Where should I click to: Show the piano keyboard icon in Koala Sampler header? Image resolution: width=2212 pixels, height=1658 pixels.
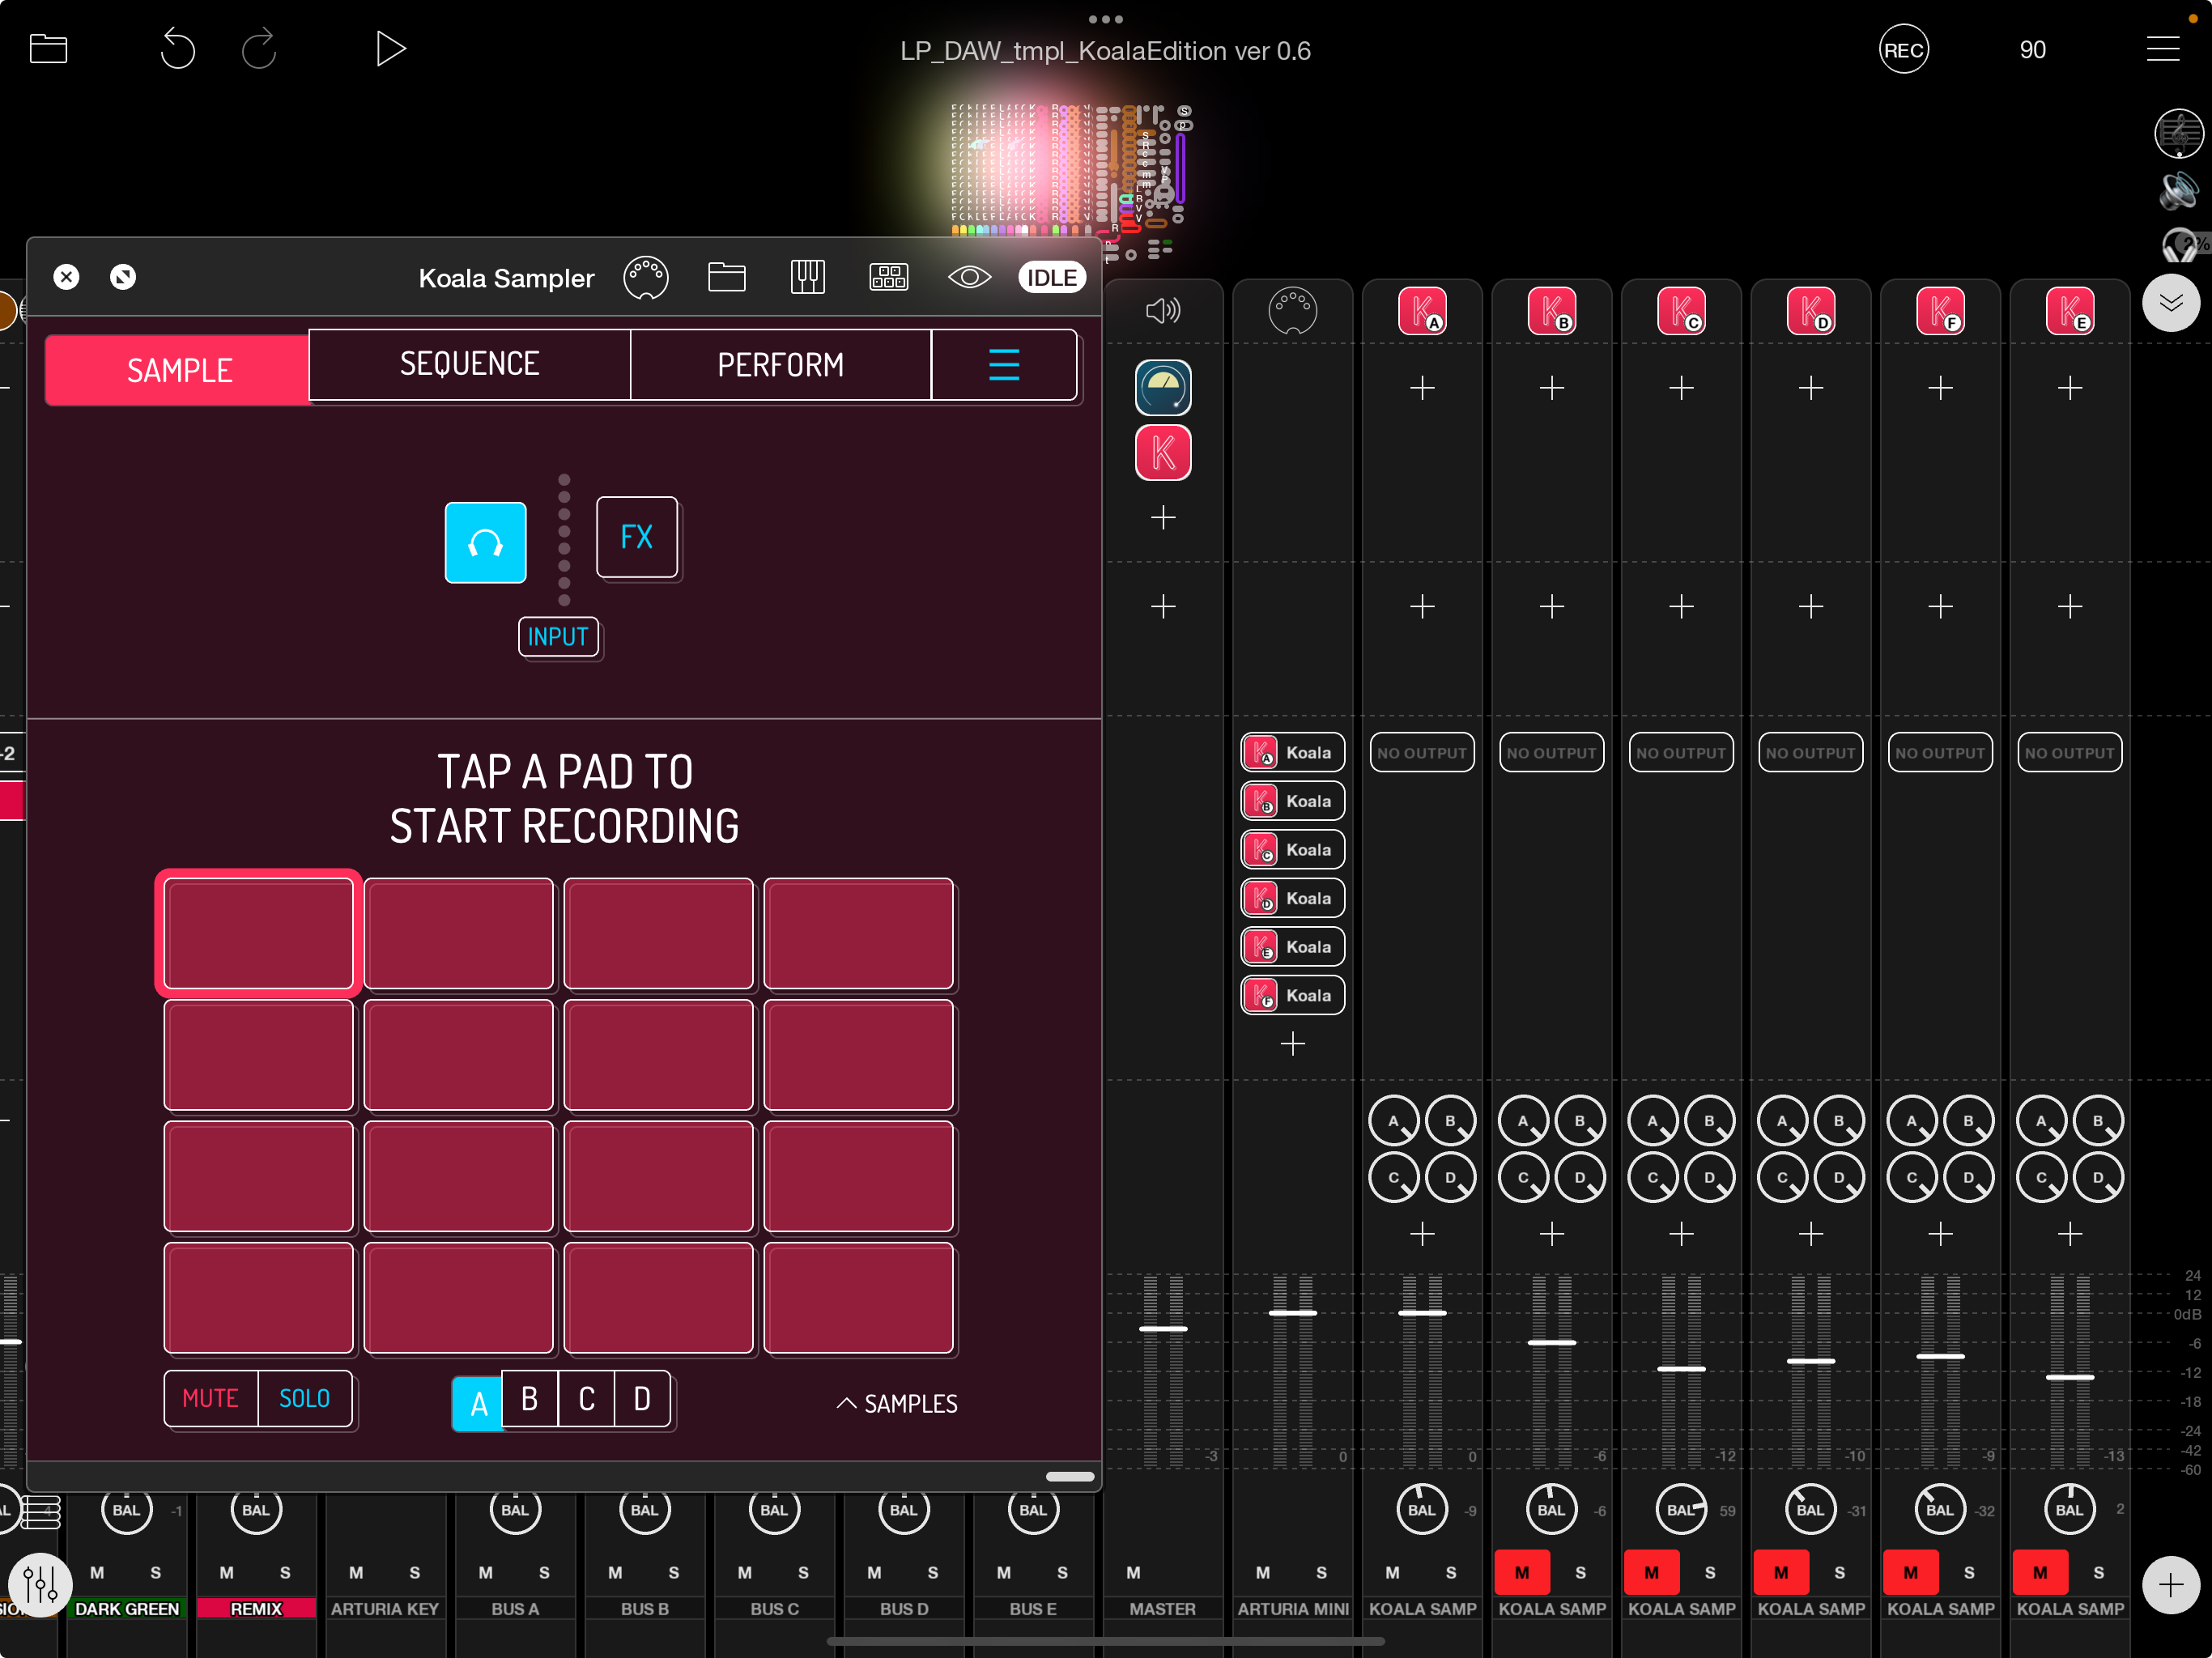(x=808, y=277)
